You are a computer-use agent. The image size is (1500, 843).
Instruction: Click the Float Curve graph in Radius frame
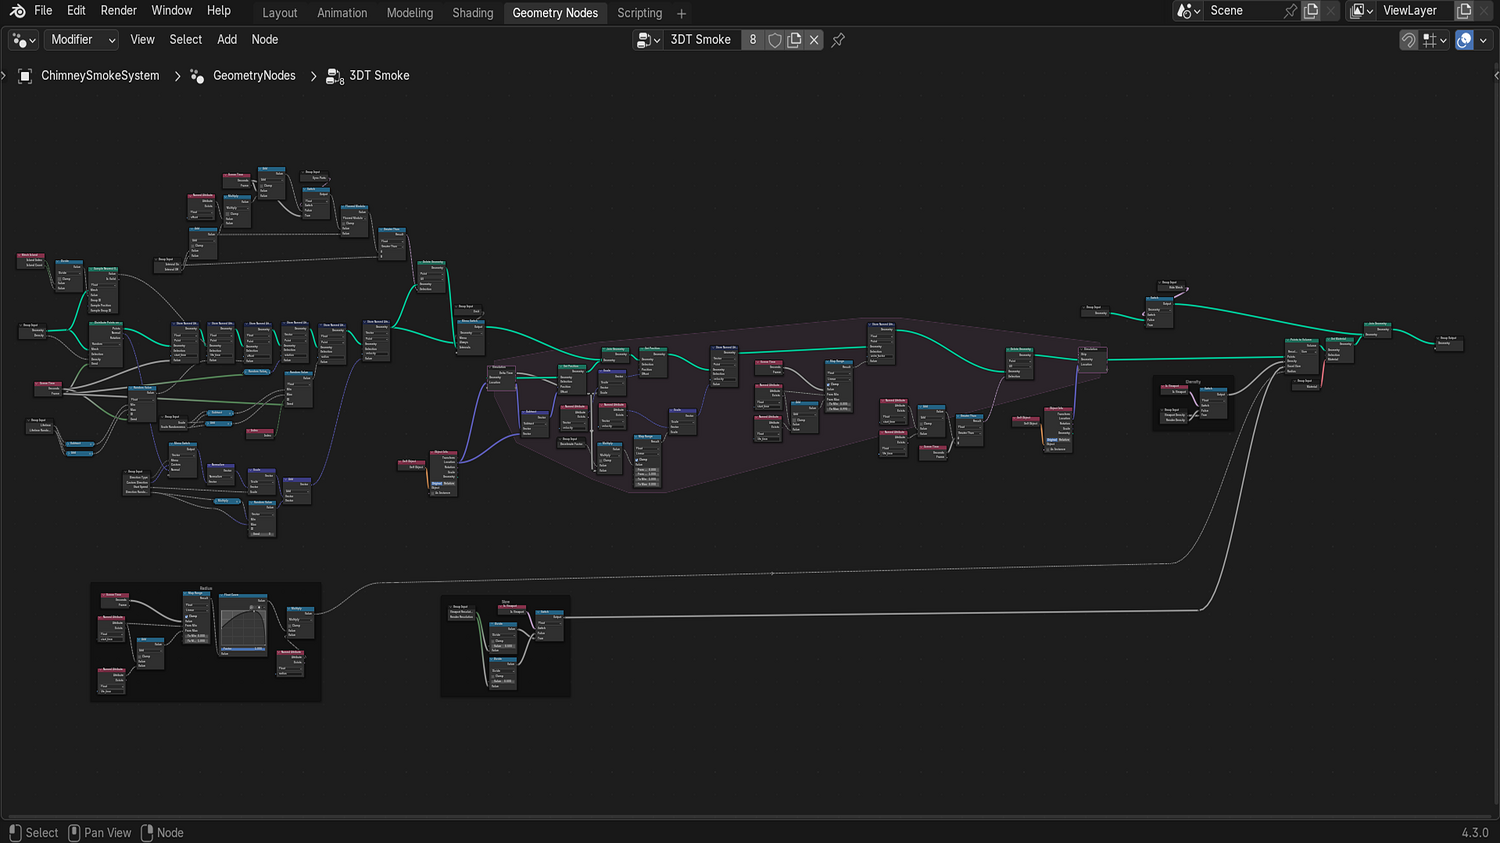[x=243, y=627]
